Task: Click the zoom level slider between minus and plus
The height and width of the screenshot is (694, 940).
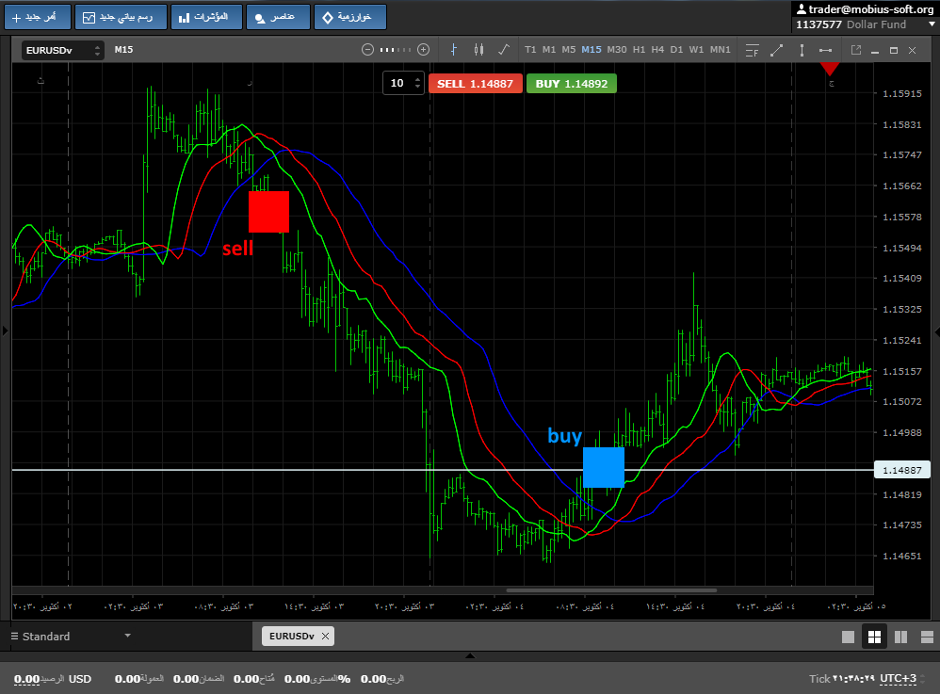Action: pos(396,50)
